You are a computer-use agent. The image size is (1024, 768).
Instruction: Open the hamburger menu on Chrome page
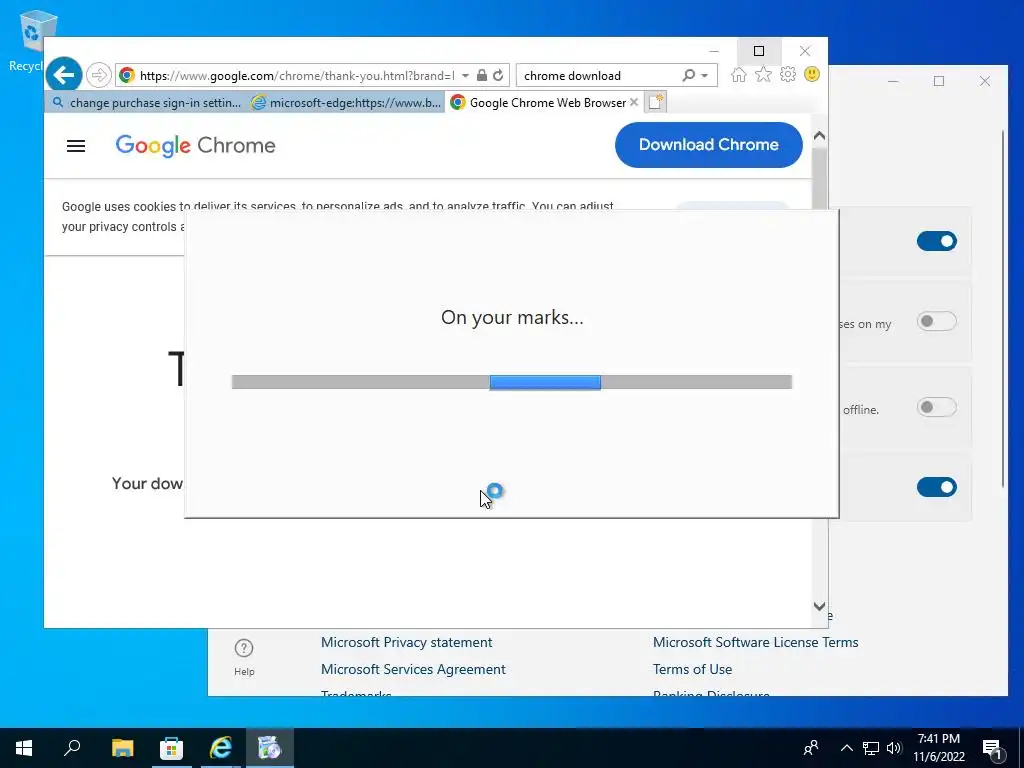pos(76,146)
